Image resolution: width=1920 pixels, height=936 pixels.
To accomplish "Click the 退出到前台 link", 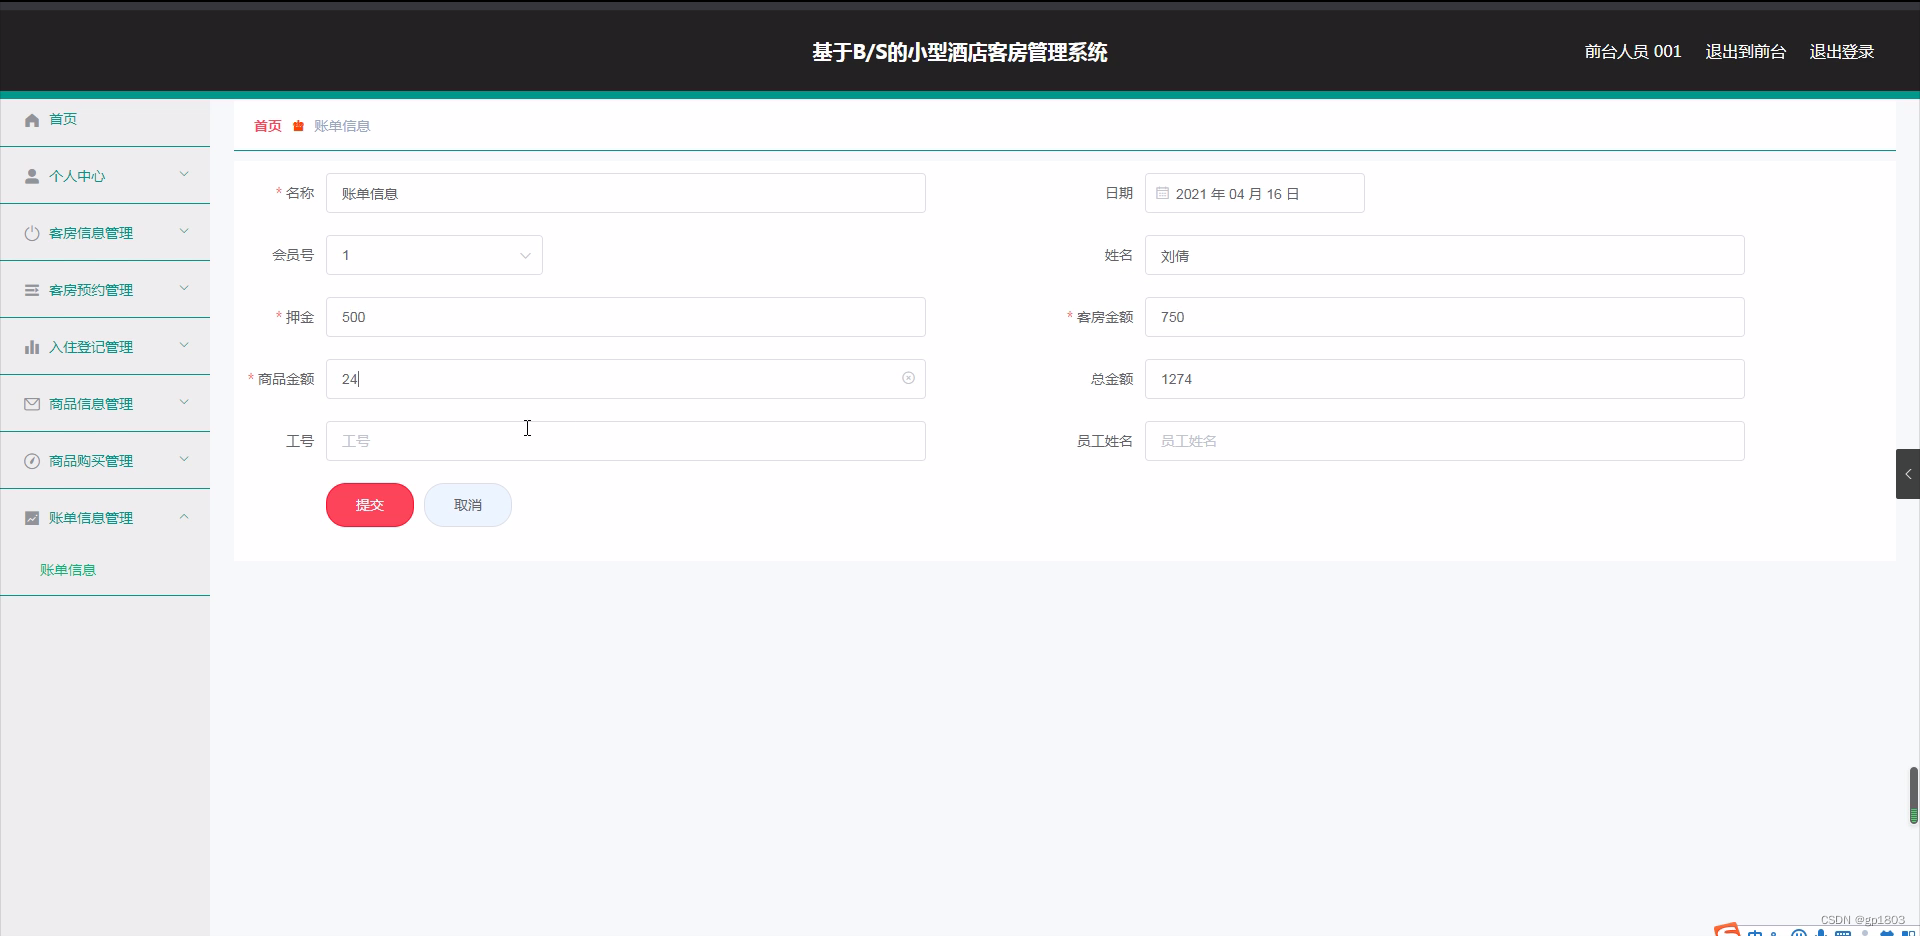I will [1745, 52].
